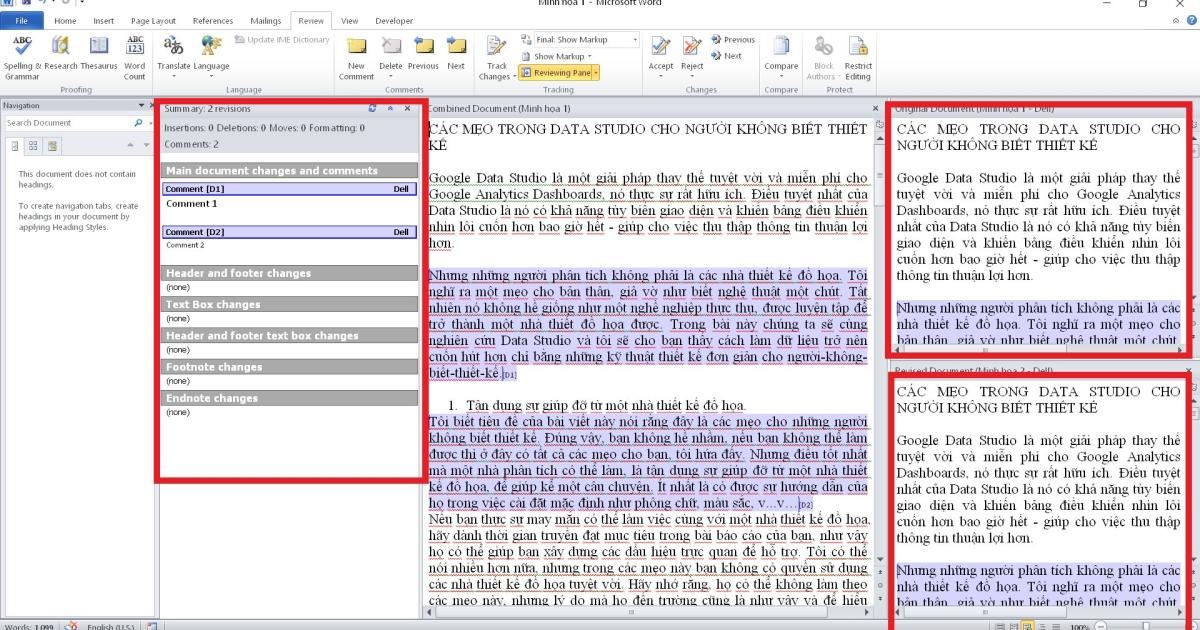Refresh the revisions summary pane
Viewport: 1200px width, 630px height.
point(373,108)
